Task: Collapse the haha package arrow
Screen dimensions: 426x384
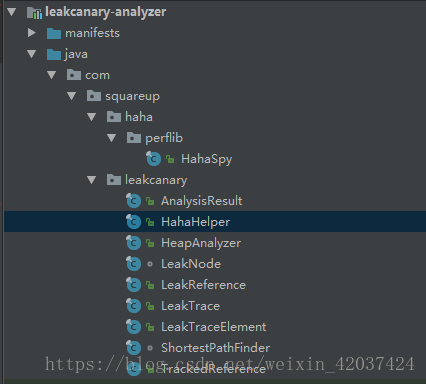Action: (92, 117)
